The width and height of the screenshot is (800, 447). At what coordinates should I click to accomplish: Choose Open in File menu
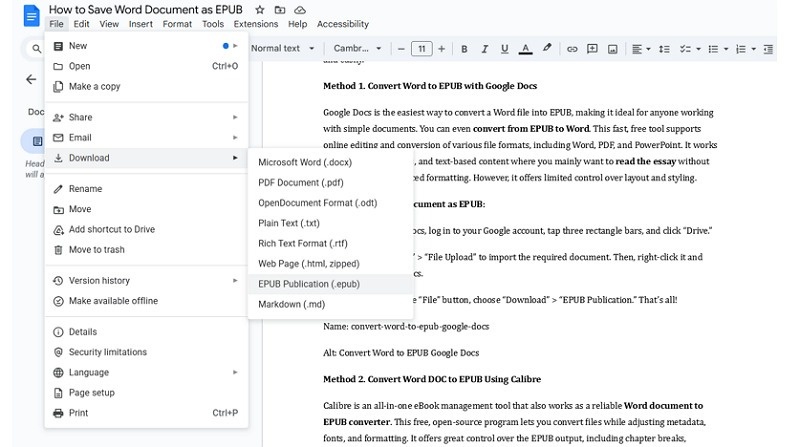(x=146, y=66)
